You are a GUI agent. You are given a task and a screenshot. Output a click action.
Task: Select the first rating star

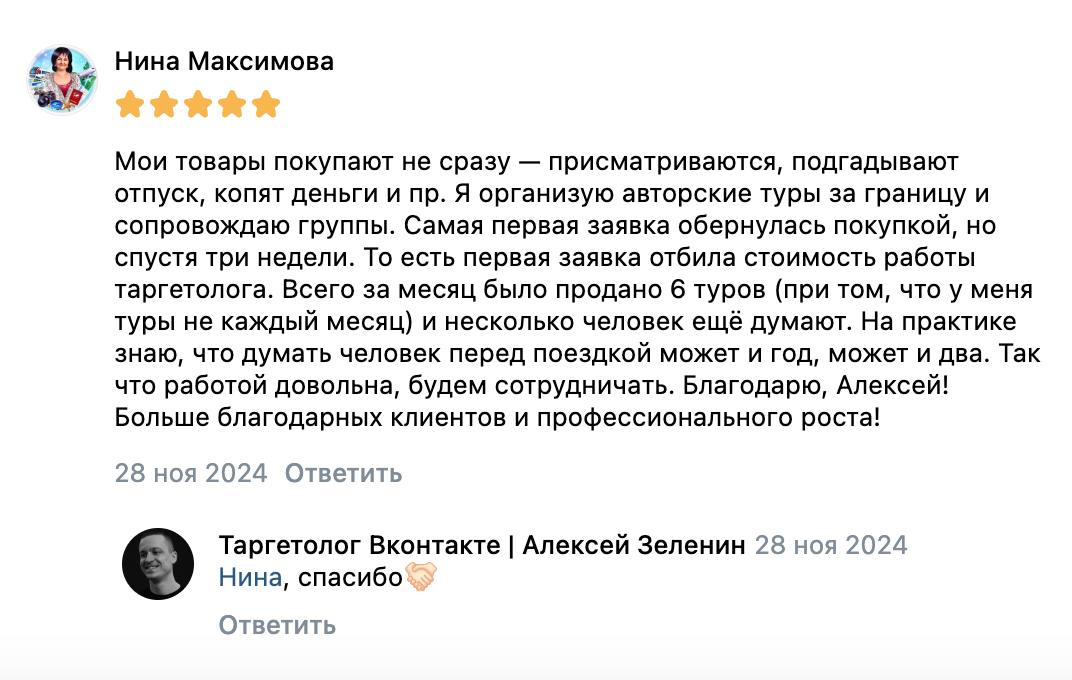pos(130,105)
